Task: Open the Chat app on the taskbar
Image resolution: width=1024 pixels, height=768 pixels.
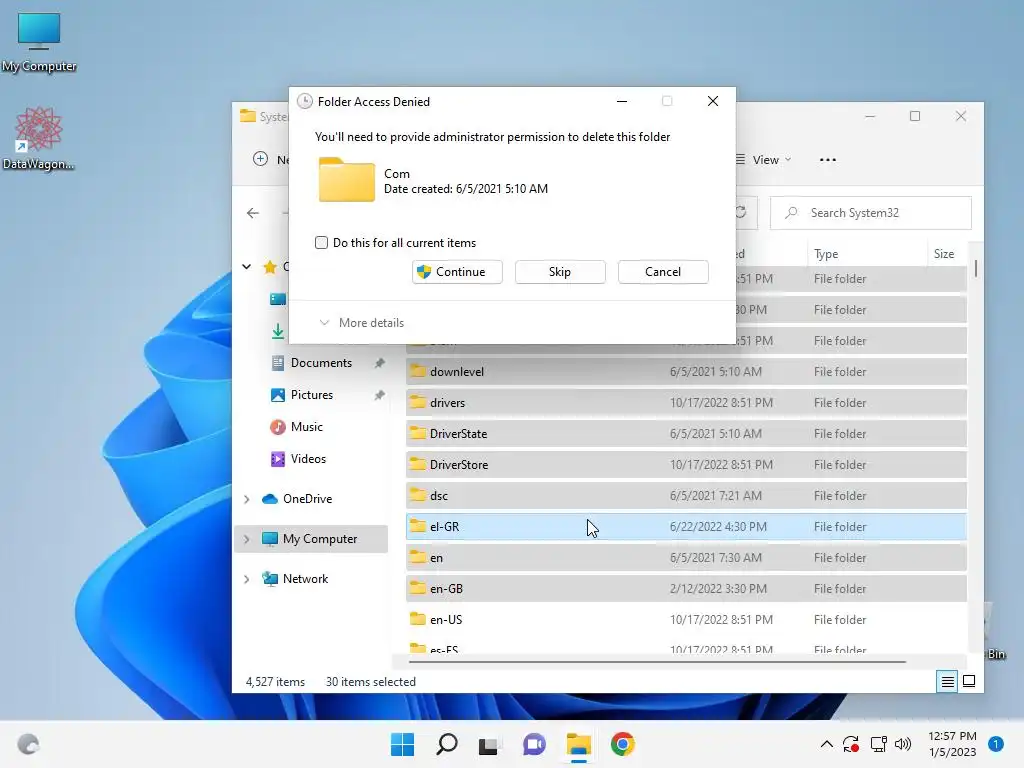Action: coord(534,744)
